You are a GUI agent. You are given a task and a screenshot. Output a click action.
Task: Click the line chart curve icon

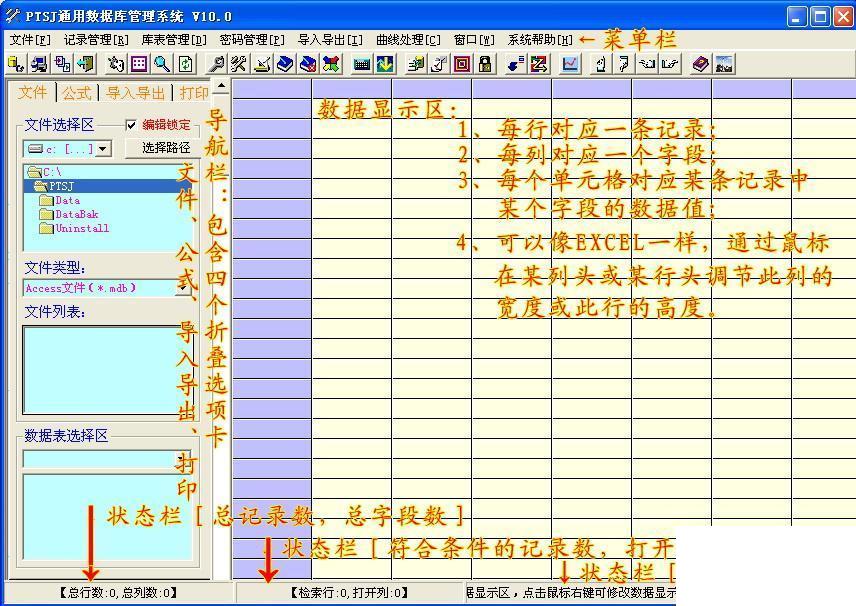click(570, 64)
